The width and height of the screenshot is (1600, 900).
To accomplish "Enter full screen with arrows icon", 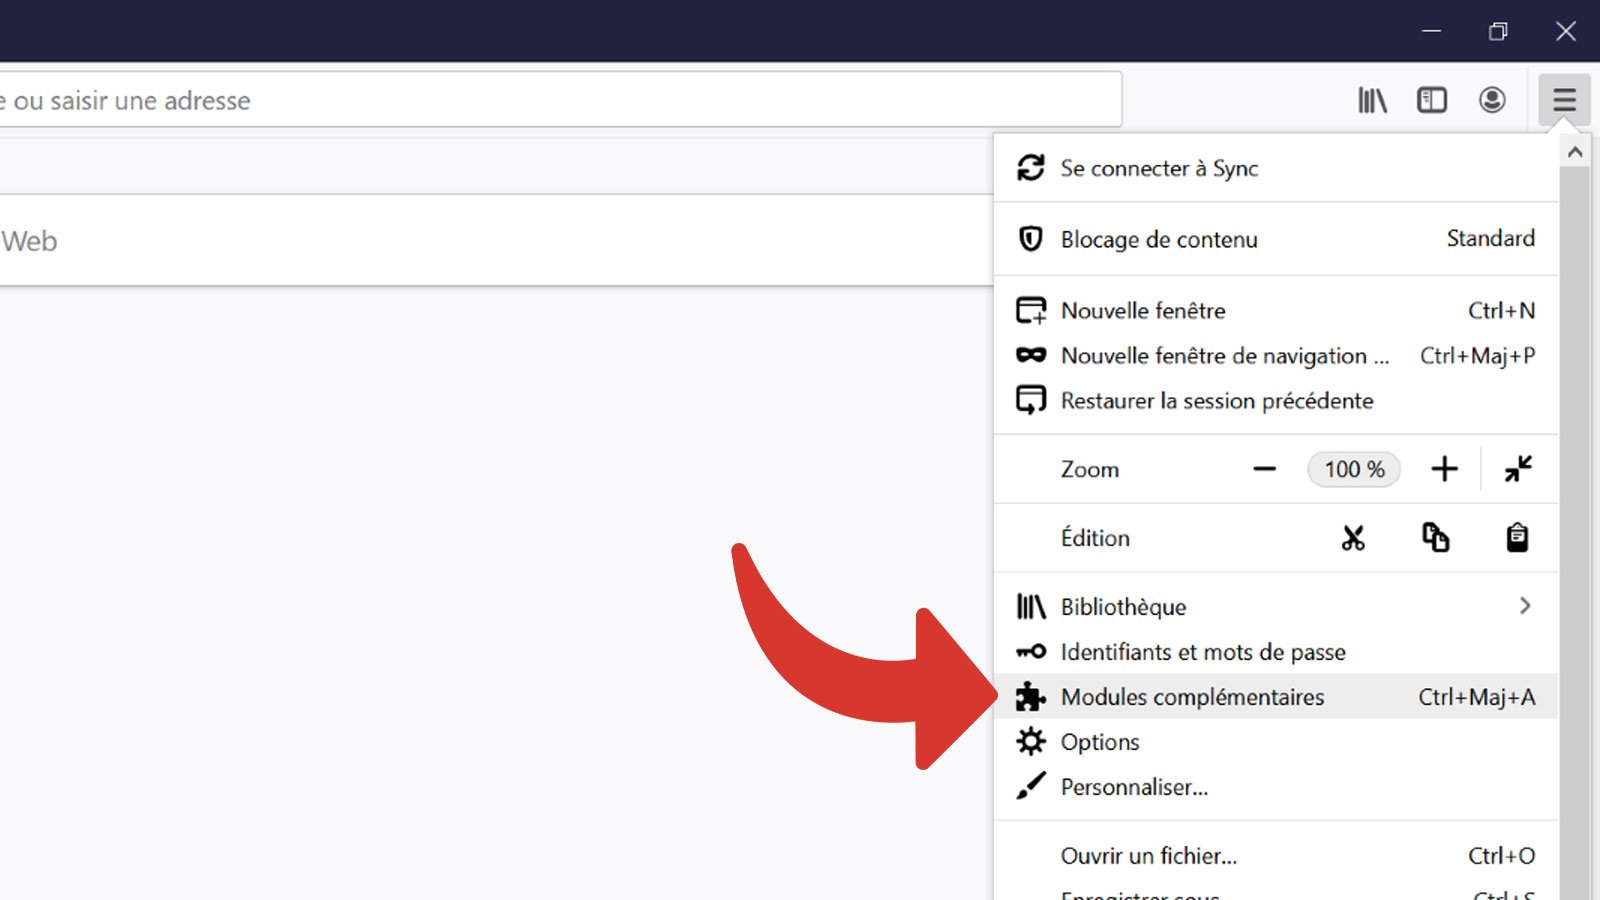I will coord(1518,469).
